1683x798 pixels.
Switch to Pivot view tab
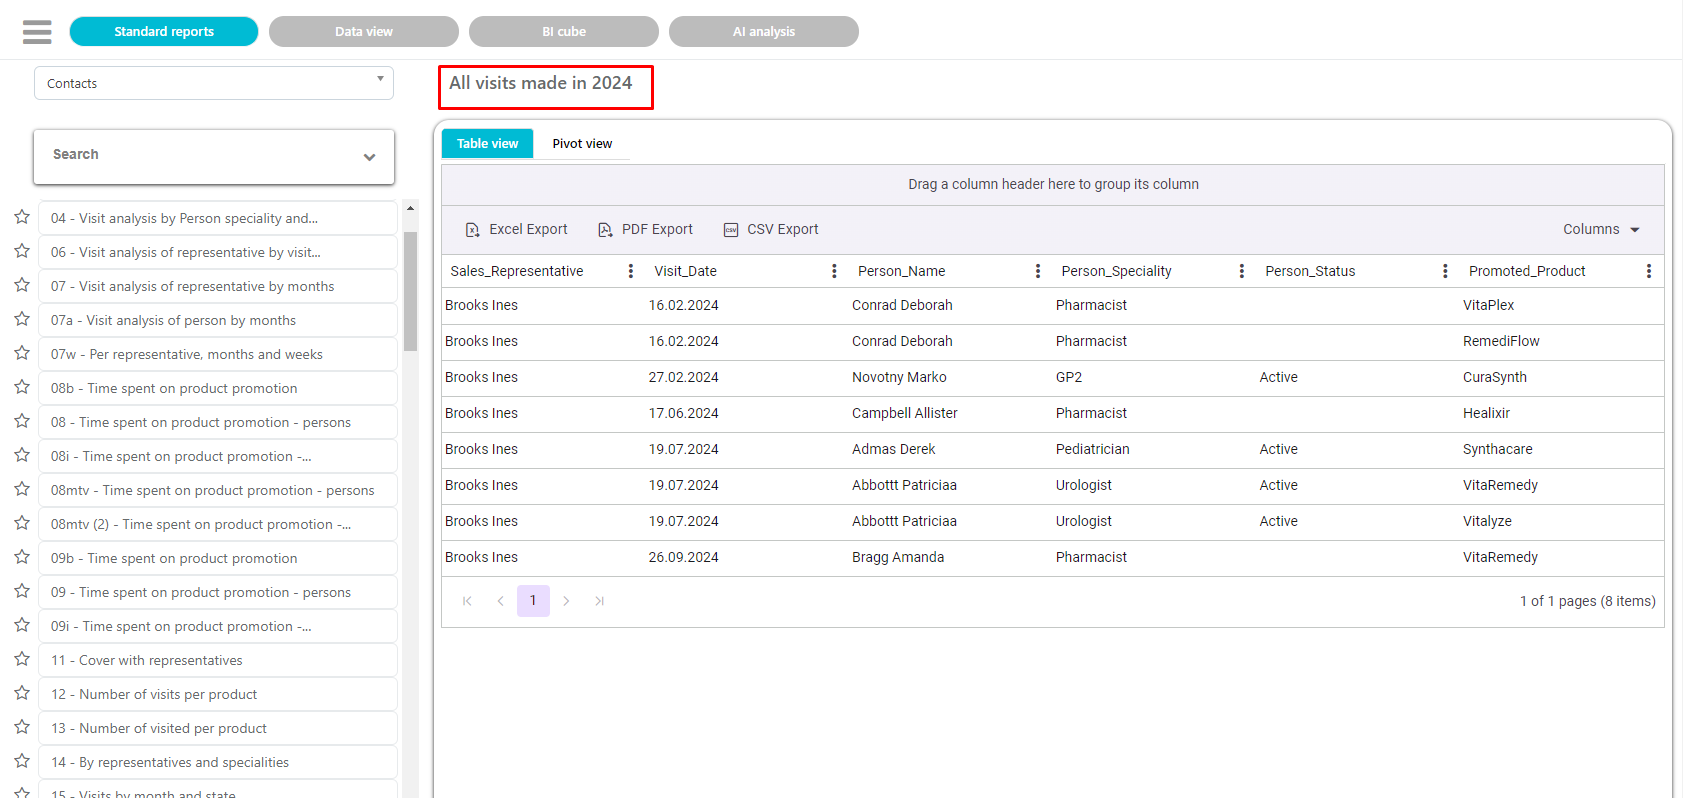coord(582,144)
